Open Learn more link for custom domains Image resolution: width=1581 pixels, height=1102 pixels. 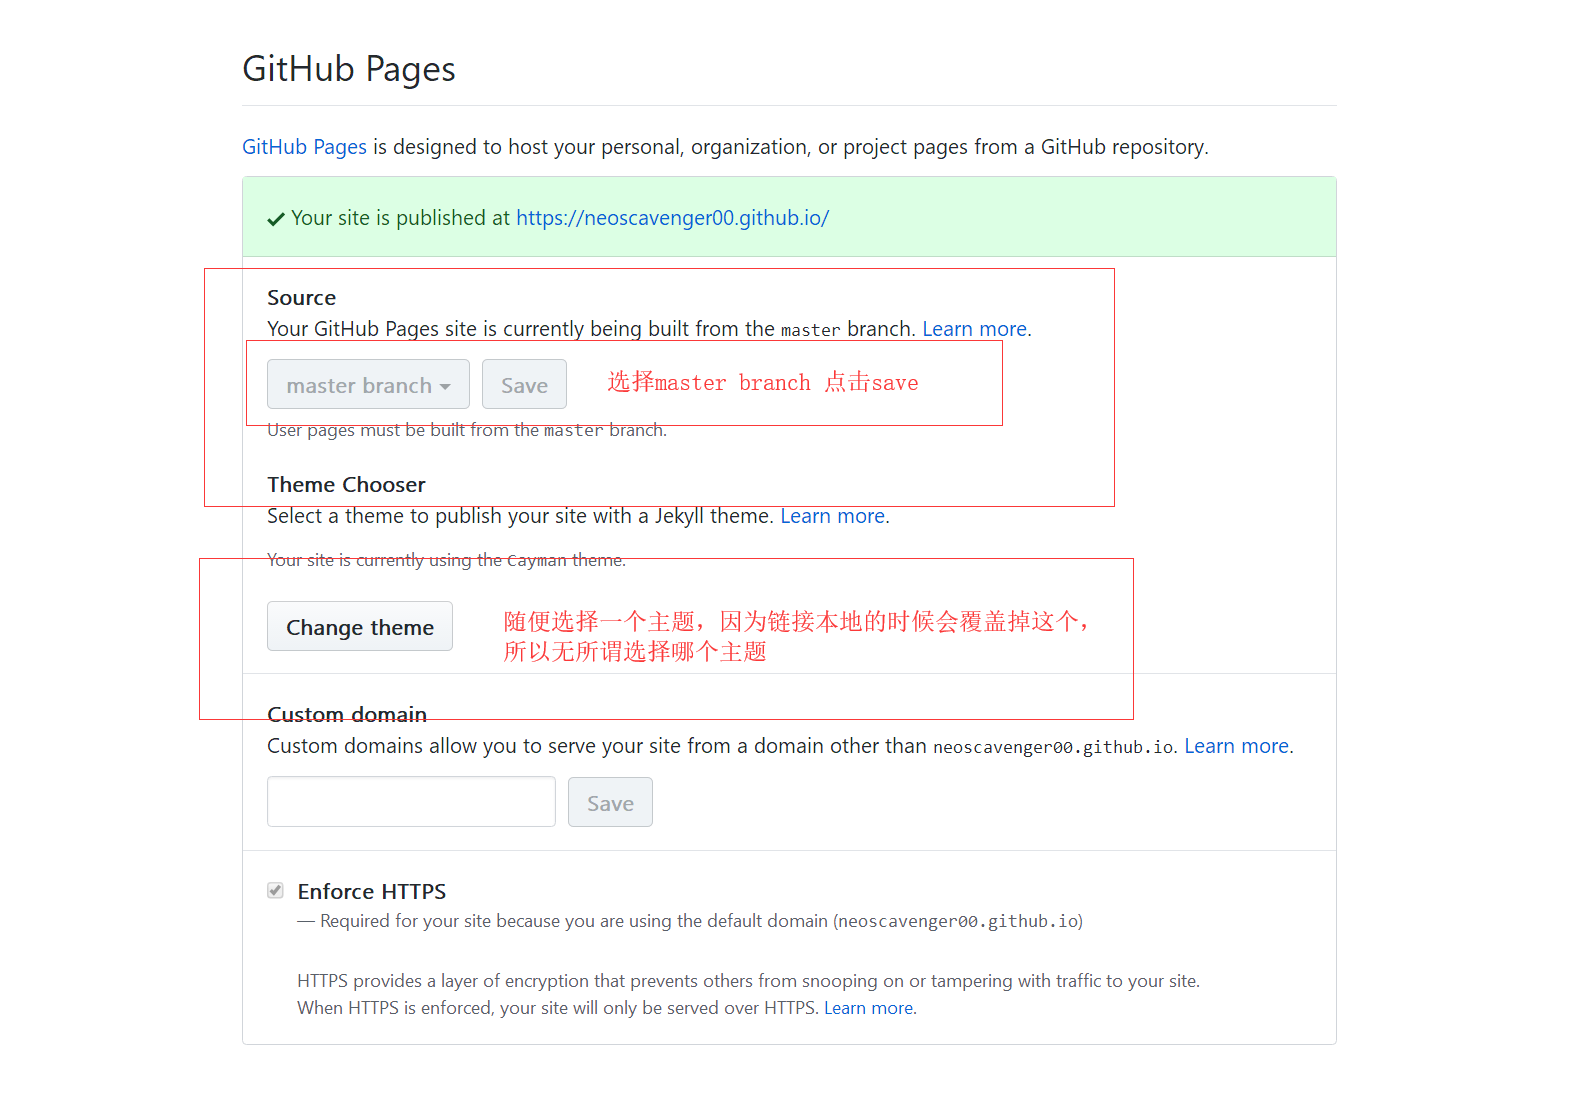pyautogui.click(x=1236, y=746)
